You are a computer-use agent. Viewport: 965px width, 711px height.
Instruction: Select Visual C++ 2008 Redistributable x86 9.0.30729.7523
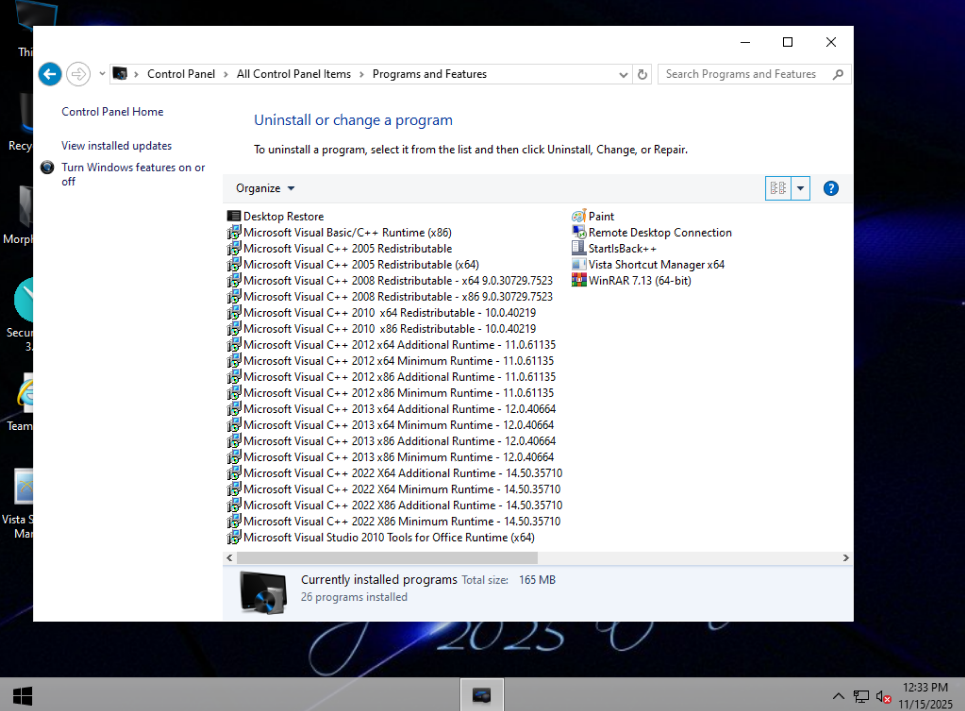coord(390,296)
